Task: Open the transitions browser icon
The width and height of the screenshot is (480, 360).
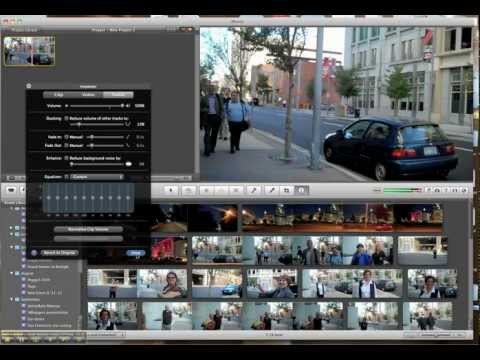Action: [455, 190]
